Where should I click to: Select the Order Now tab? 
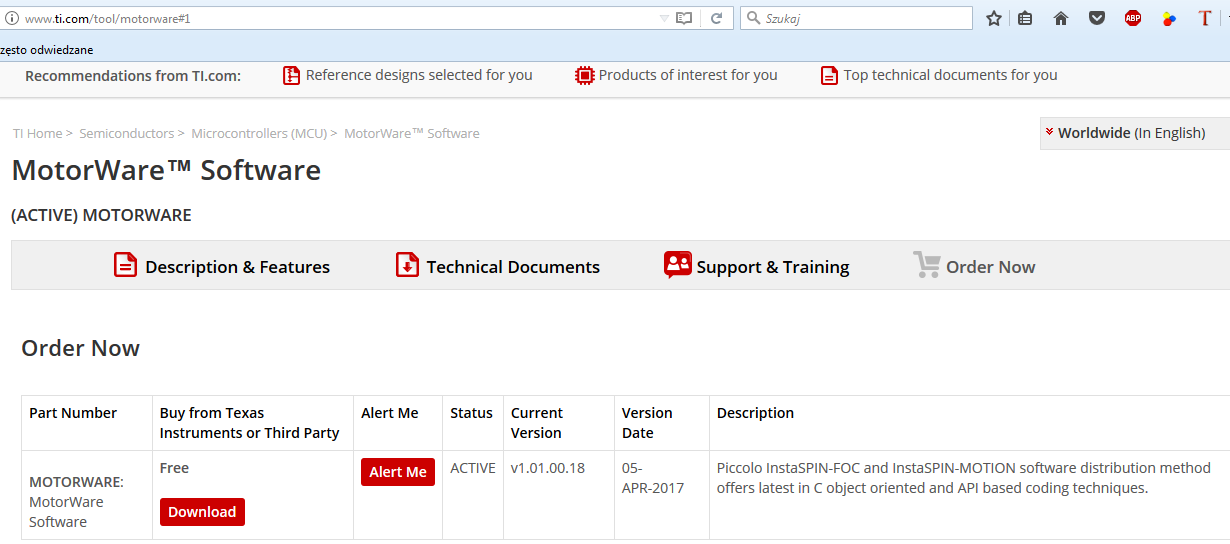click(990, 267)
